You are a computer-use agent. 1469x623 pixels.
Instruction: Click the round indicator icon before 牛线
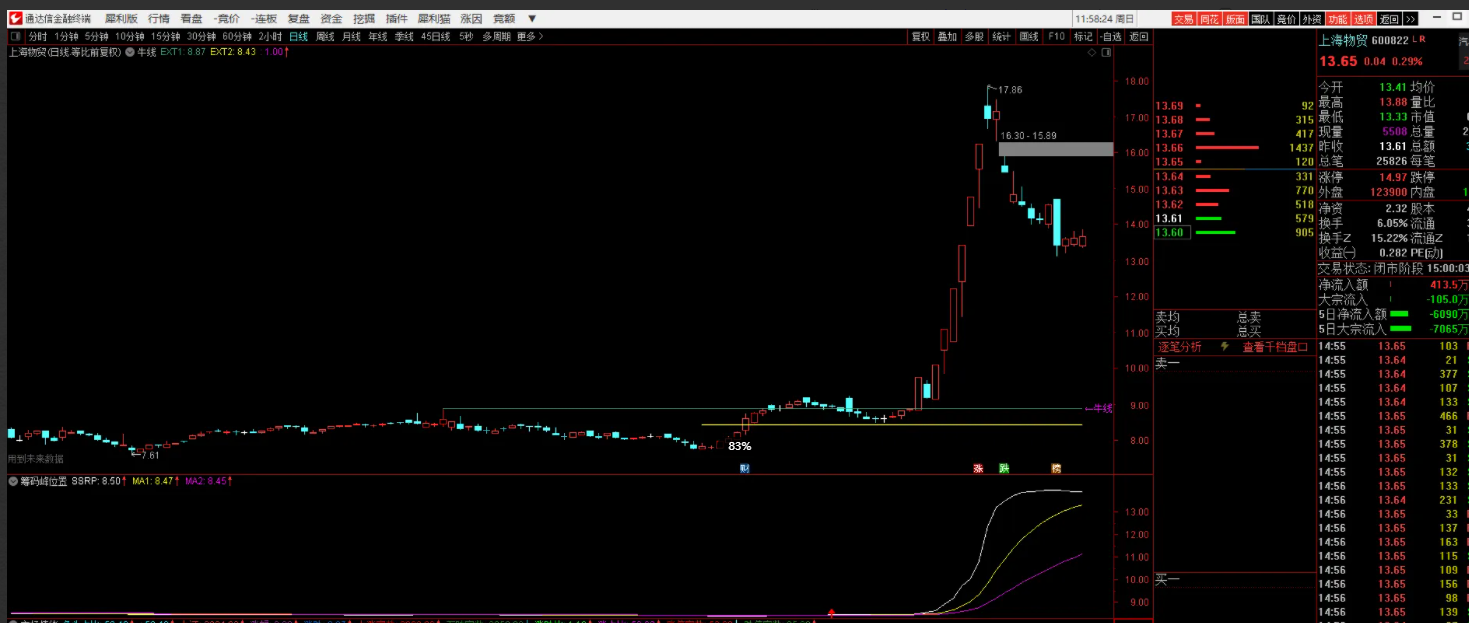click(x=130, y=51)
